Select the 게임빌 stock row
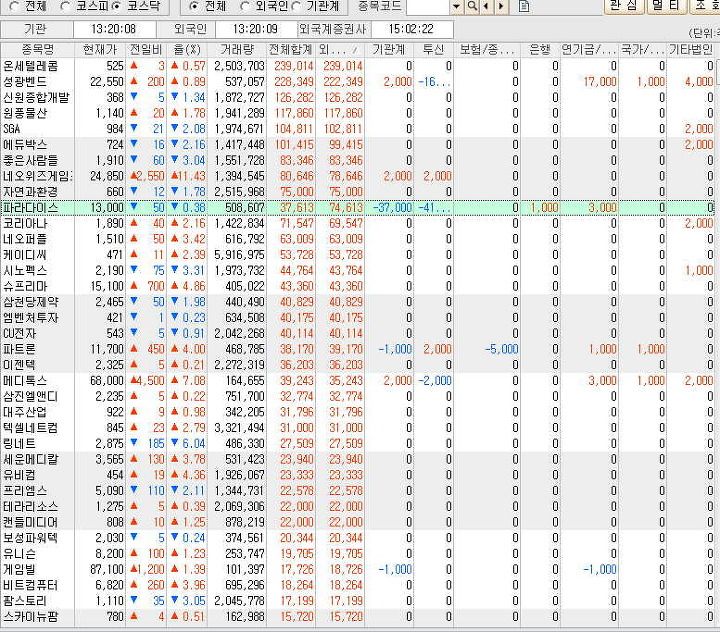Viewport: 720px width, 632px height. (358, 569)
